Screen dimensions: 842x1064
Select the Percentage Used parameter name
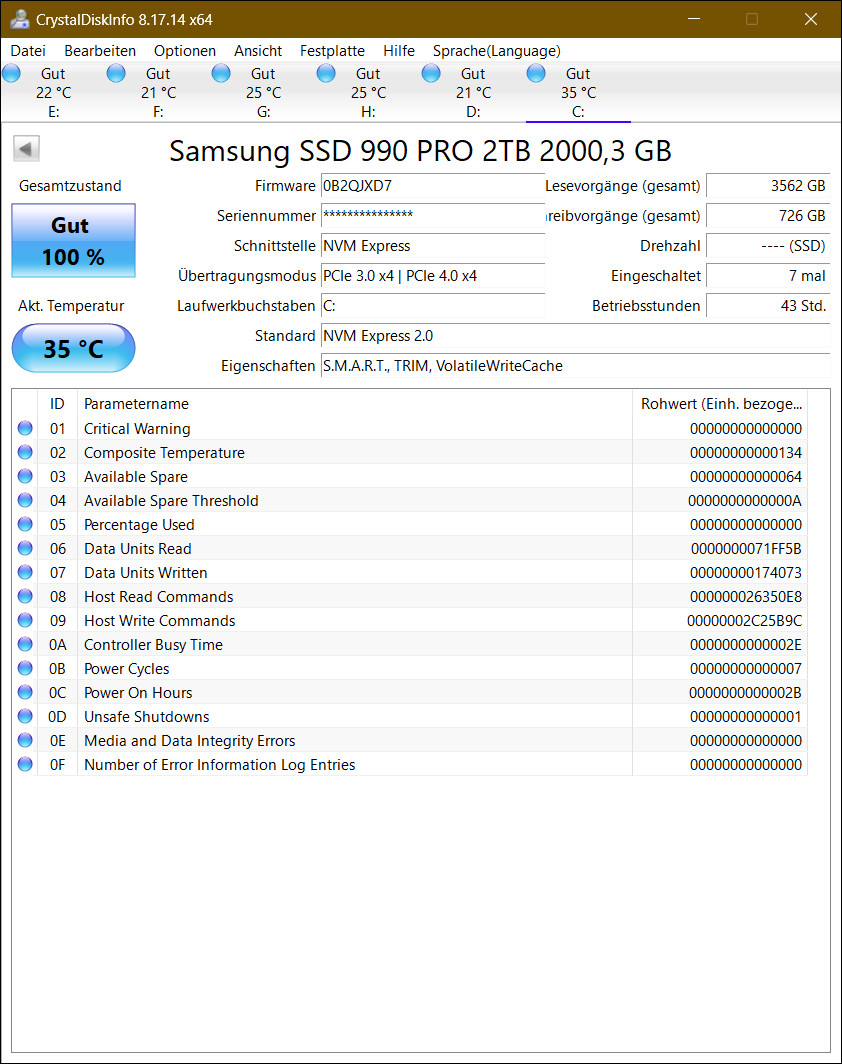tap(139, 525)
